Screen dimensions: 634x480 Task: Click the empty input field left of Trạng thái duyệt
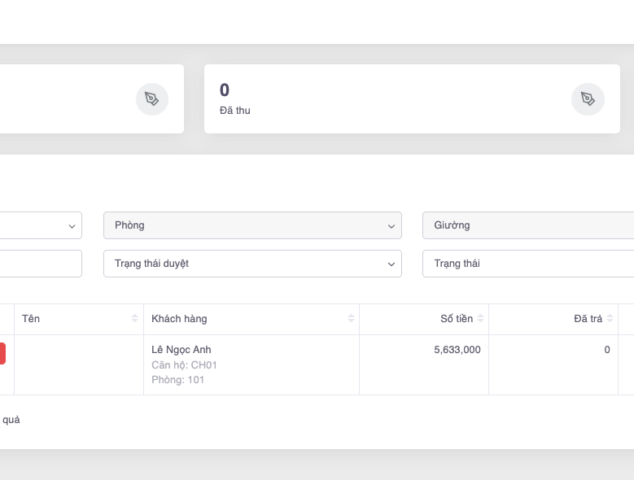(40, 264)
